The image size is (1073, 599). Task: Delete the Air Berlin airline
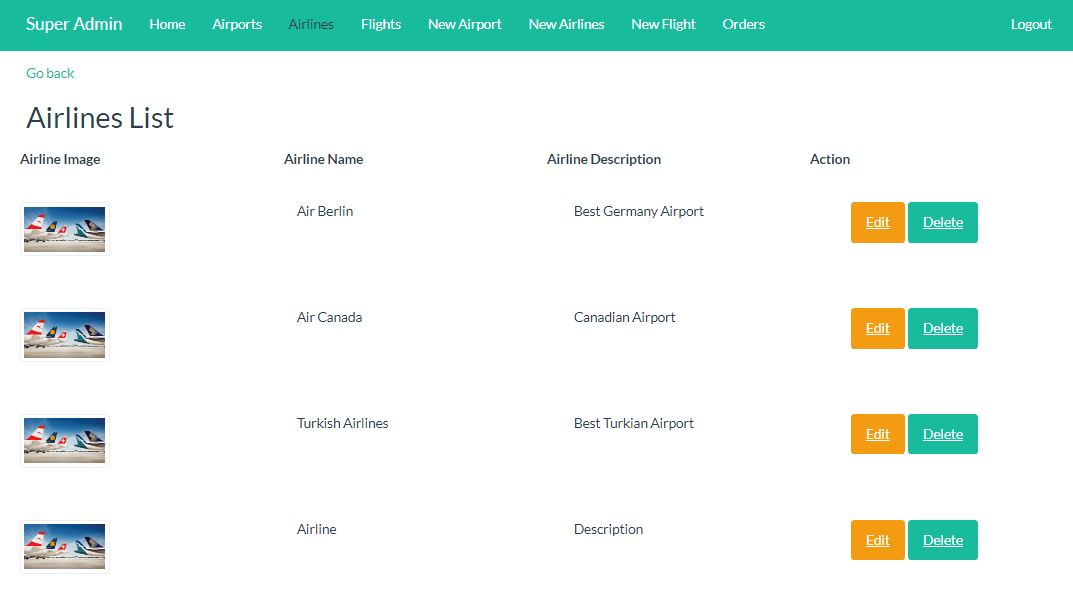[942, 222]
